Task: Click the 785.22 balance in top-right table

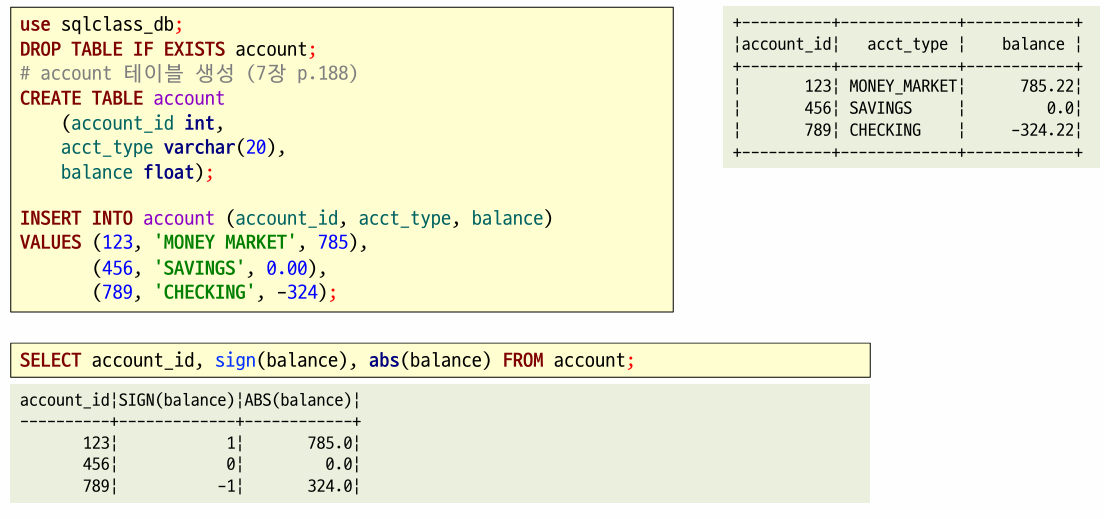Action: (x=1050, y=87)
